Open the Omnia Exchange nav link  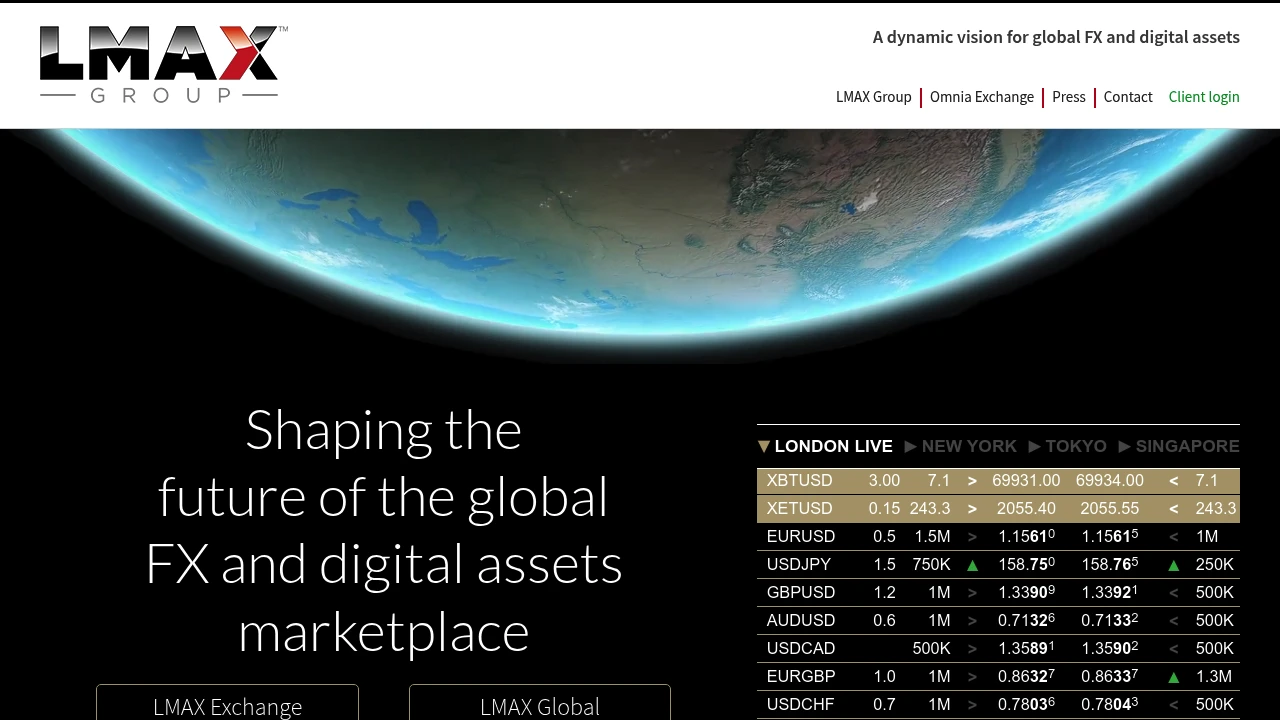[x=982, y=97]
